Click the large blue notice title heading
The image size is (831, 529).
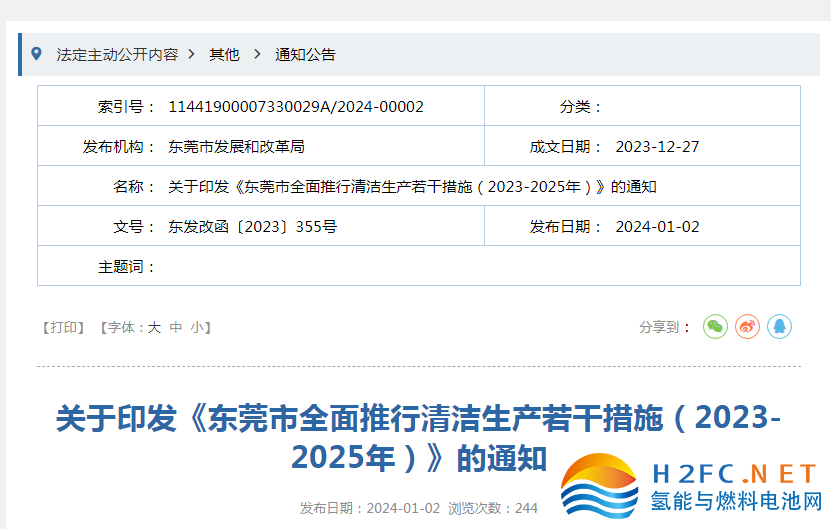[418, 437]
